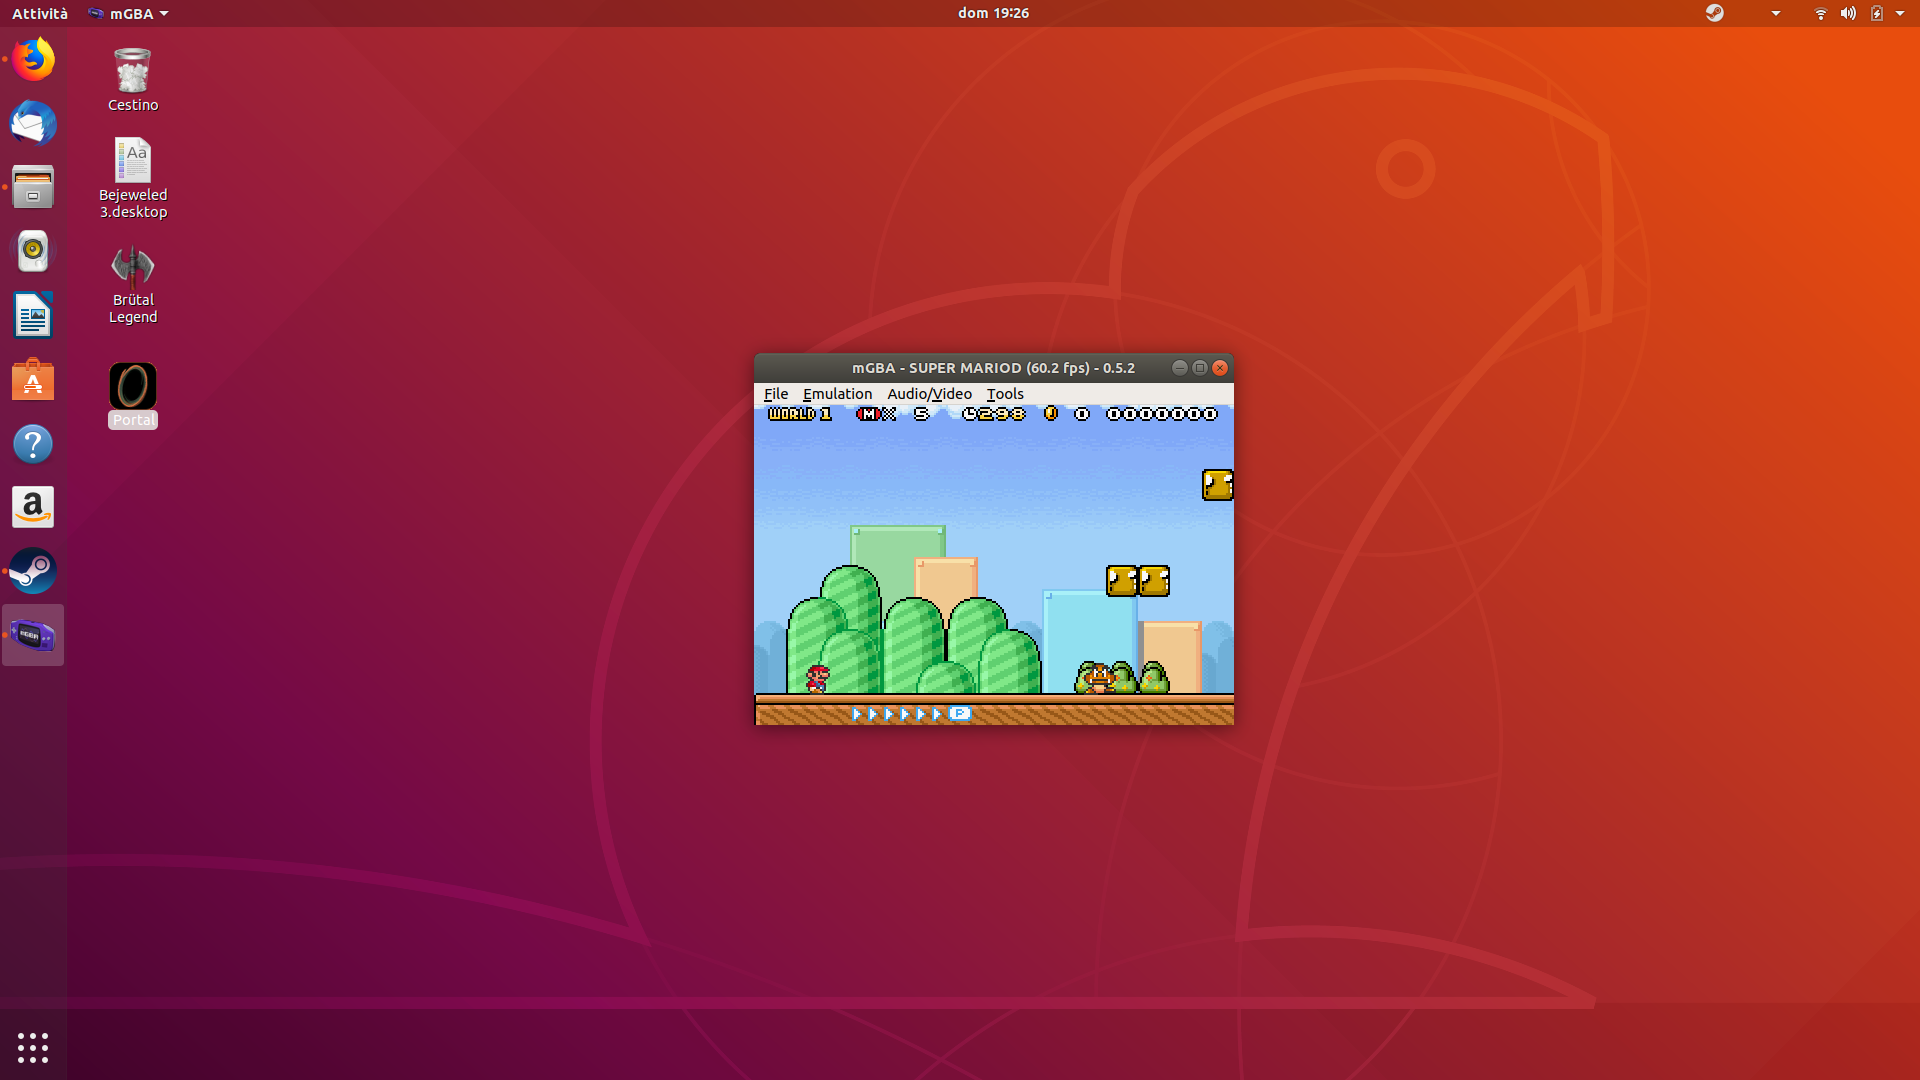The width and height of the screenshot is (1920, 1080).
Task: Open the Amazon dock launcher
Action: coord(33,508)
